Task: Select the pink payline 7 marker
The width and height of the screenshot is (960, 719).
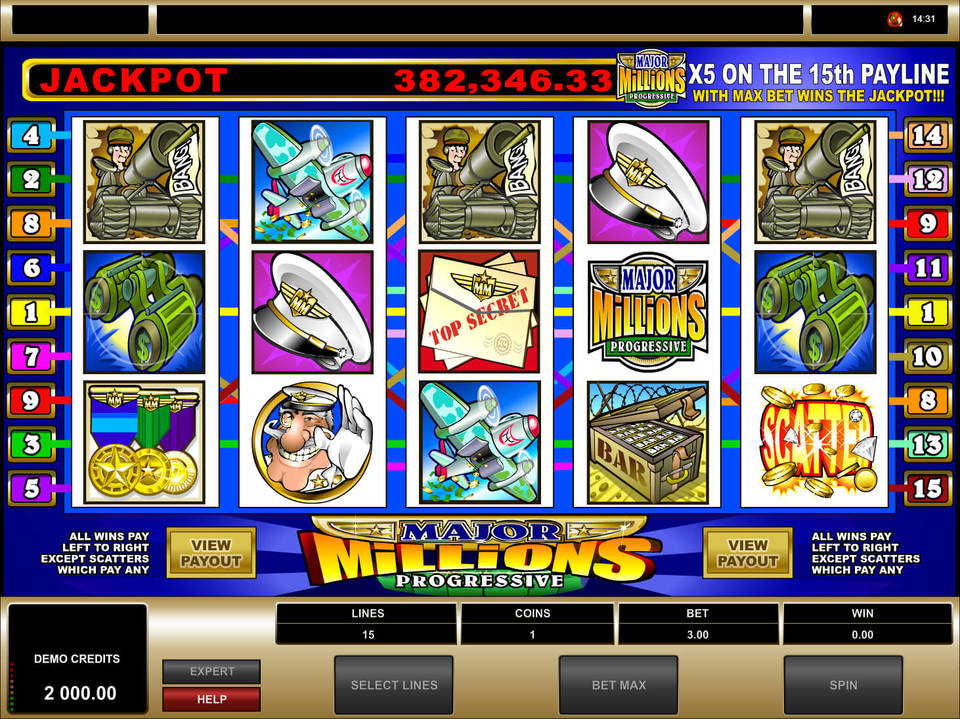Action: [x=31, y=356]
